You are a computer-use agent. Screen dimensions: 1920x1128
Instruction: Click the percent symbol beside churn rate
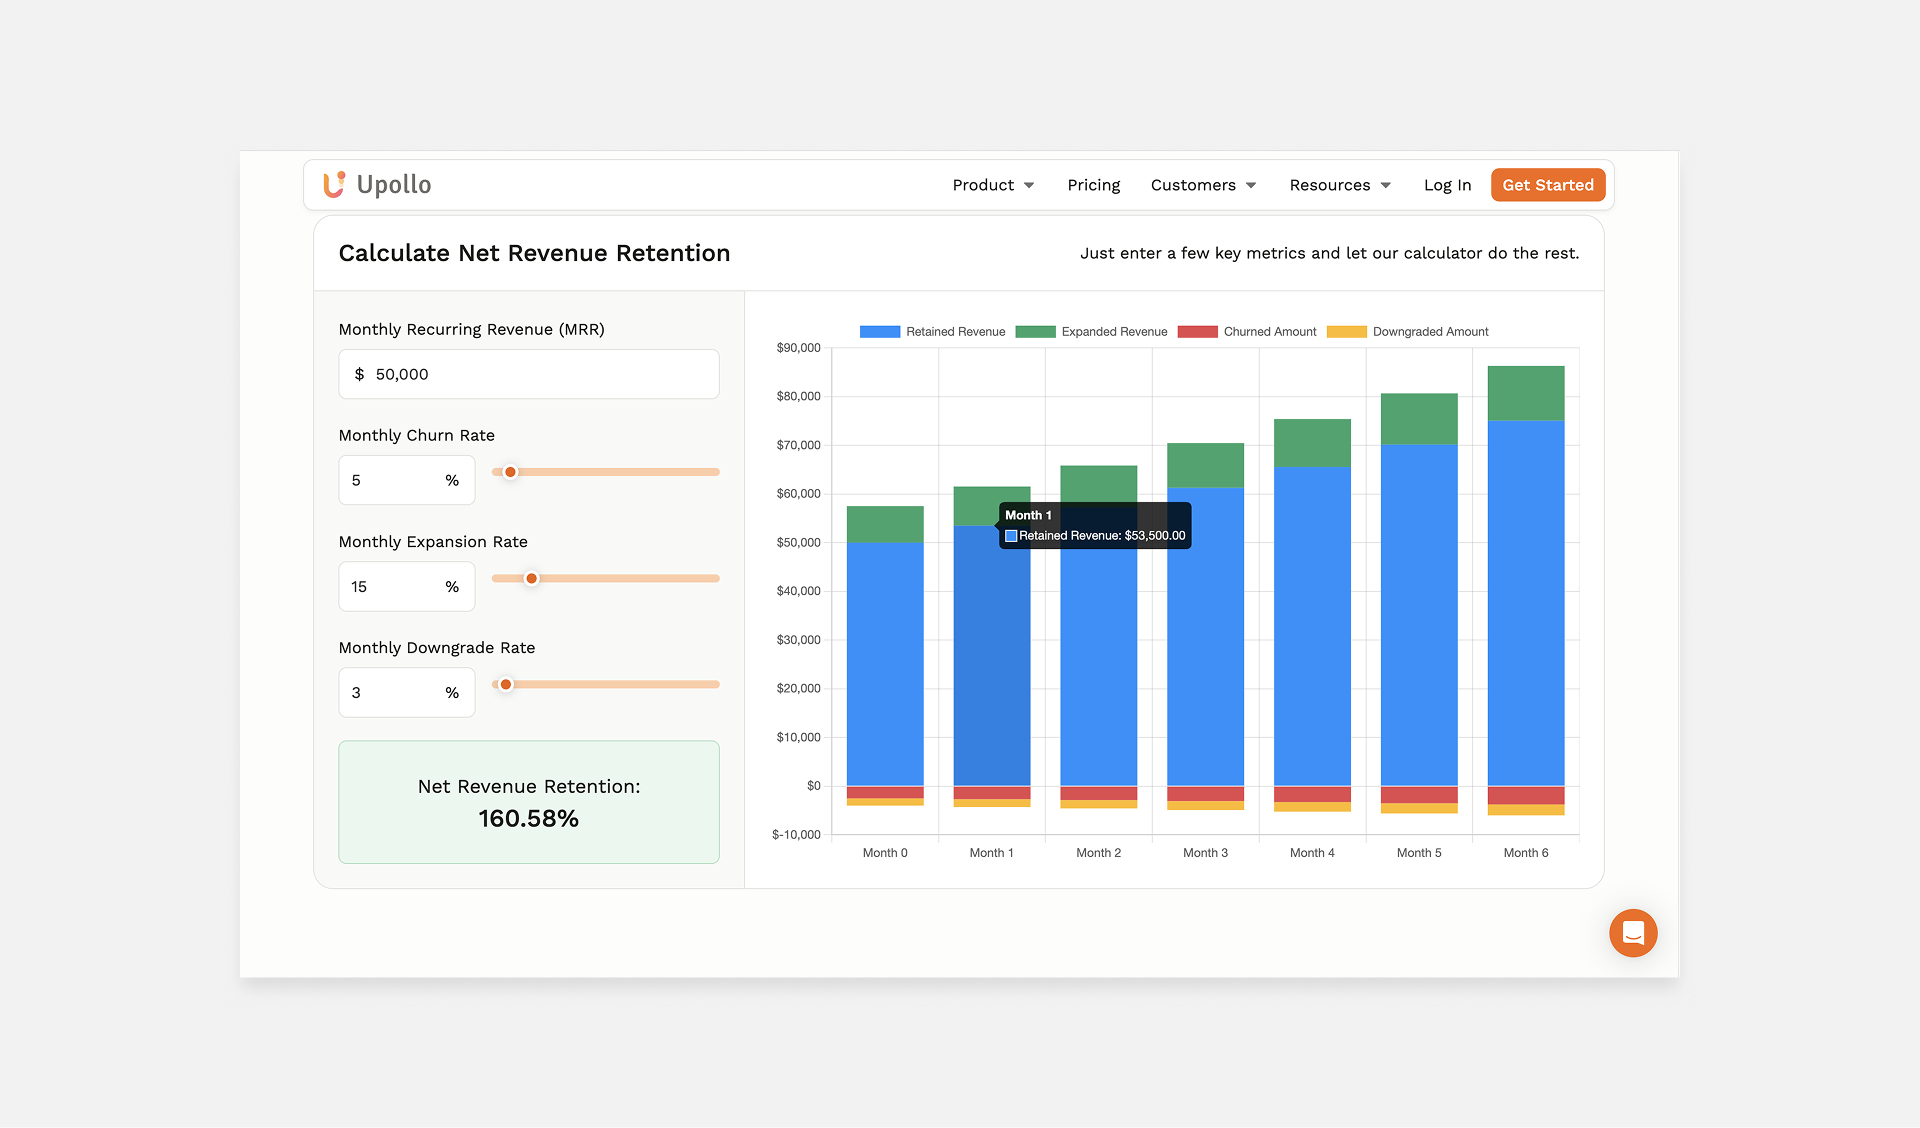pos(451,480)
